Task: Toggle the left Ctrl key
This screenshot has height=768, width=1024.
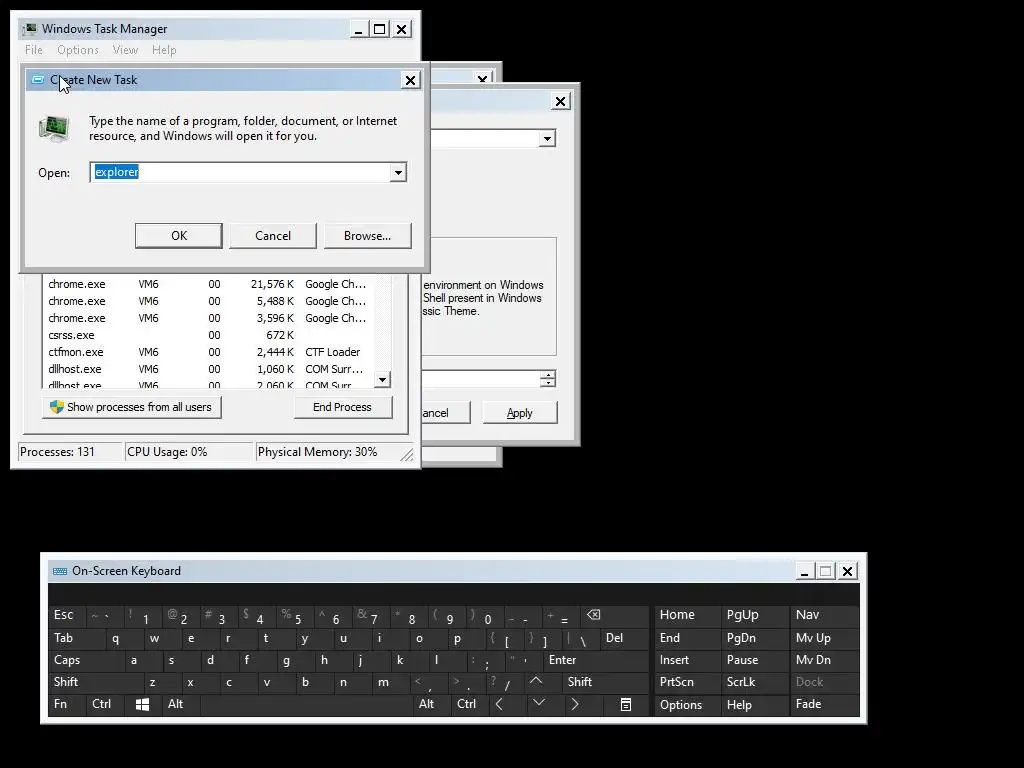Action: coord(104,705)
